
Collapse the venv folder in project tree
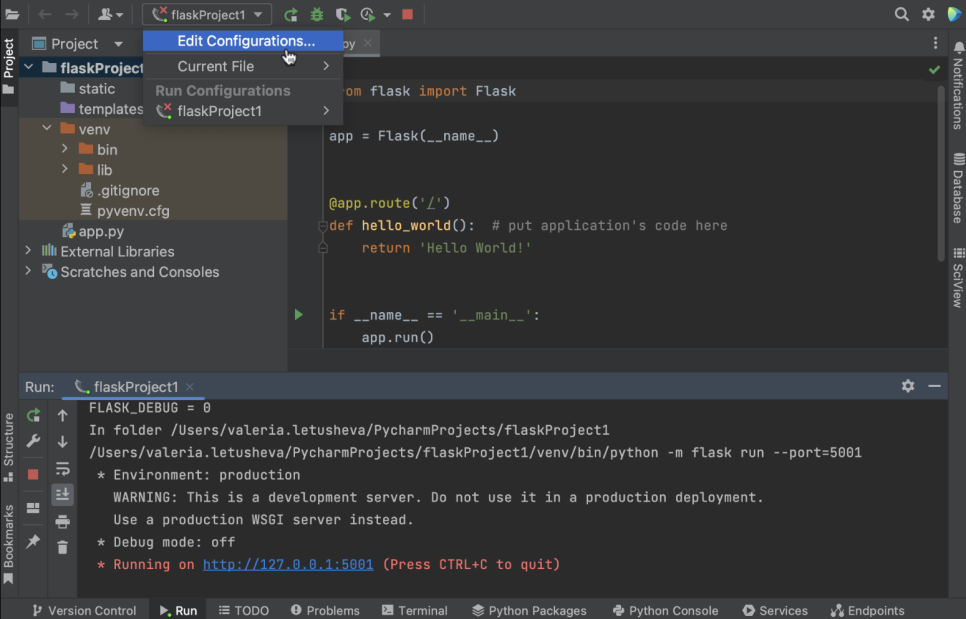click(46, 129)
